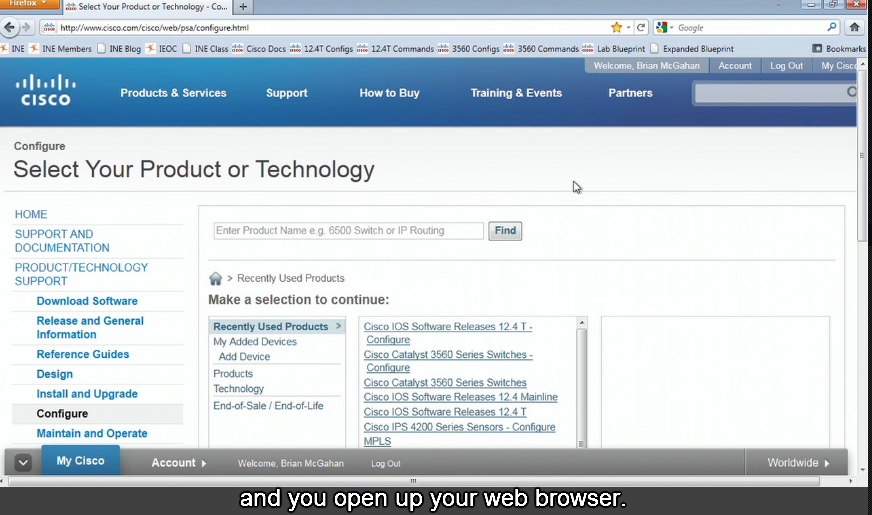Select Add Device option
This screenshot has height=515, width=872.
click(x=244, y=356)
